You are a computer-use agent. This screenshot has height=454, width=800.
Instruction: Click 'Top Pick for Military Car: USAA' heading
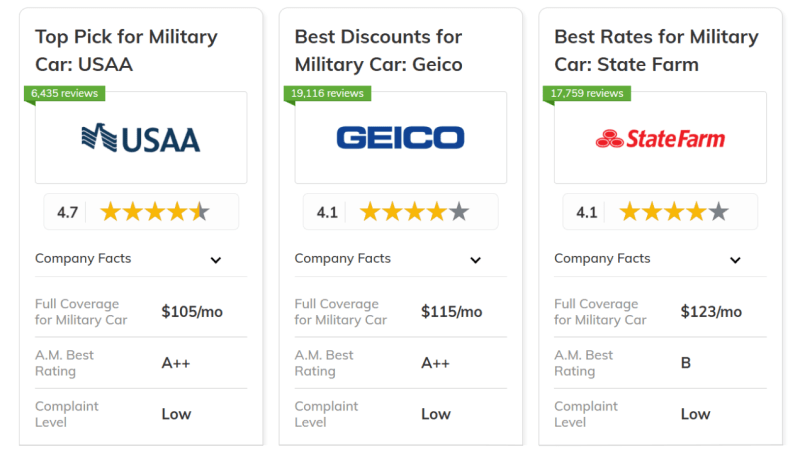[126, 51]
